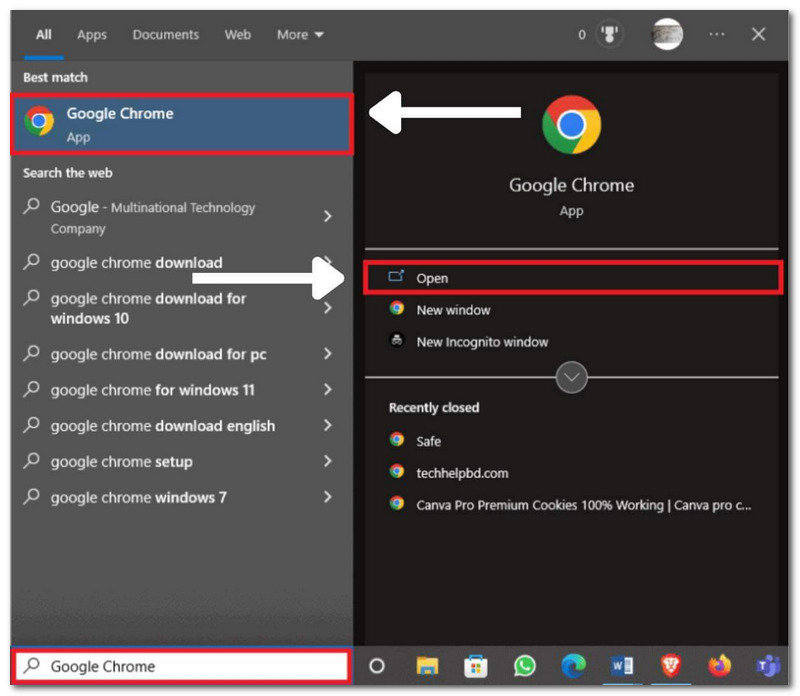Choose New window action

[572, 310]
